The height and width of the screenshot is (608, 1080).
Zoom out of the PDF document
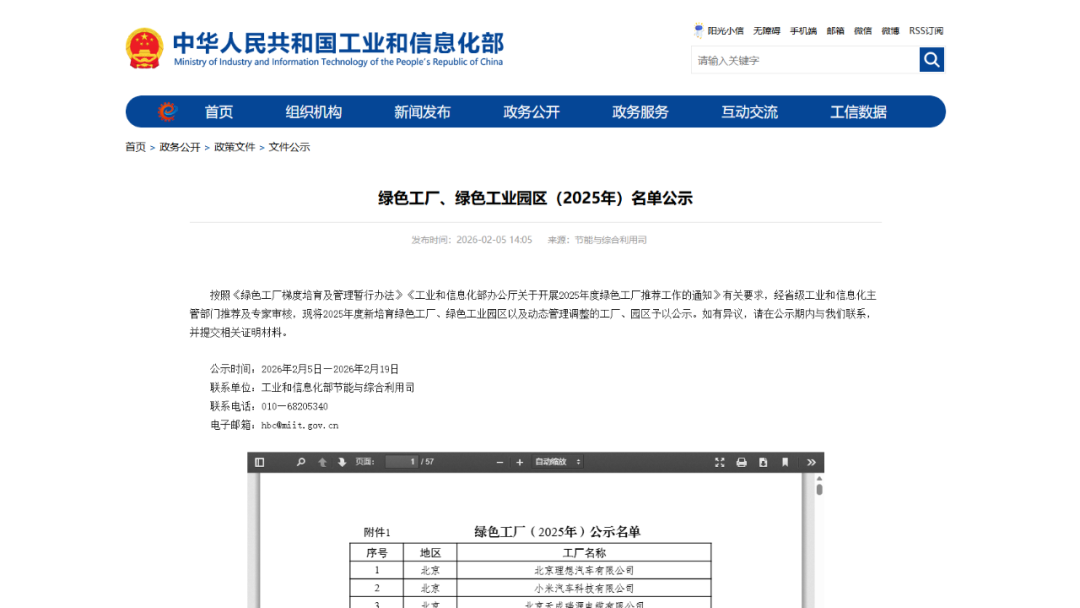pos(501,462)
